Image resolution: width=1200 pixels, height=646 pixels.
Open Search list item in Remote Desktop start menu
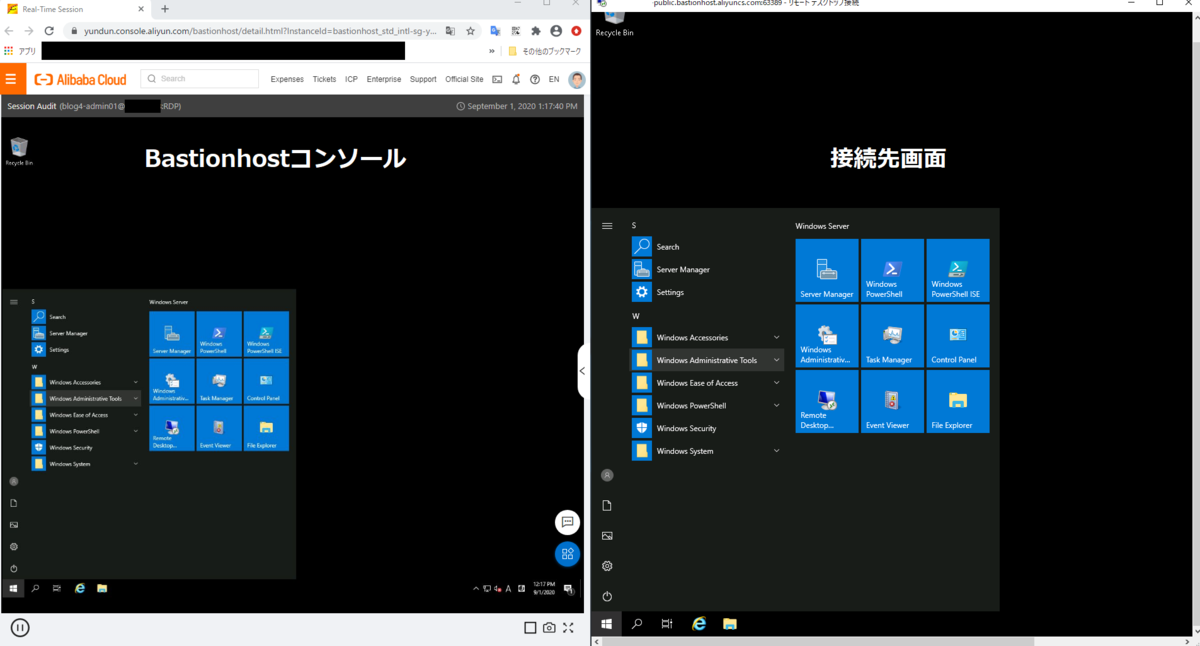(707, 246)
